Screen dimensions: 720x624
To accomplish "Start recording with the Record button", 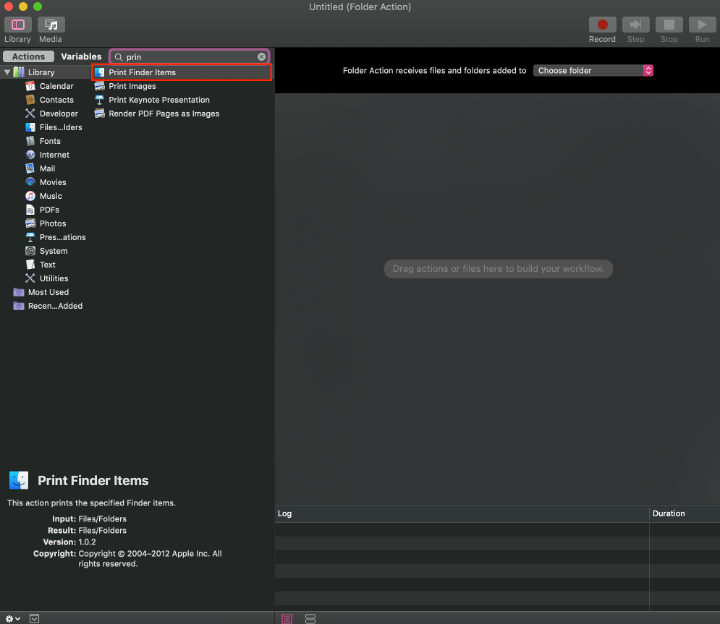I will (x=602, y=25).
